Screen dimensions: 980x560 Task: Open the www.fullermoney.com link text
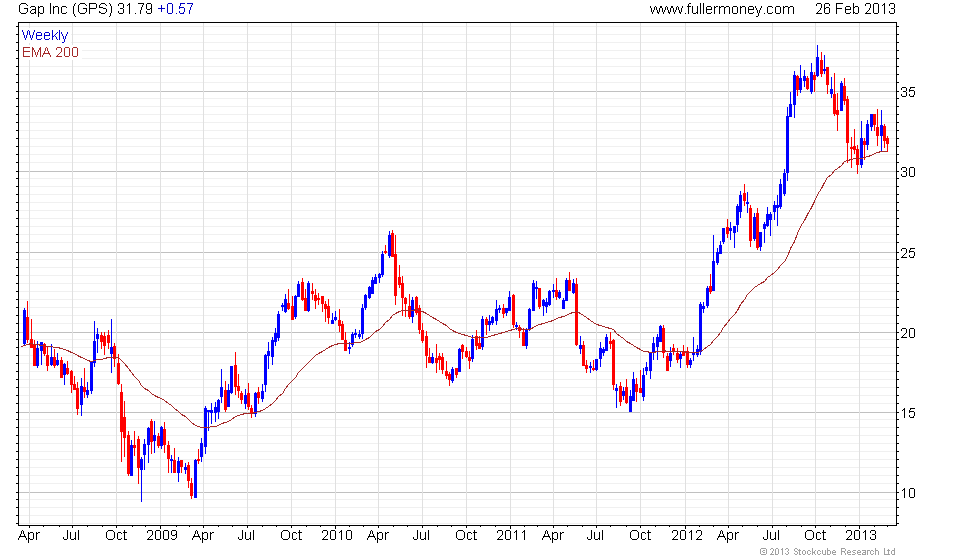click(x=722, y=9)
